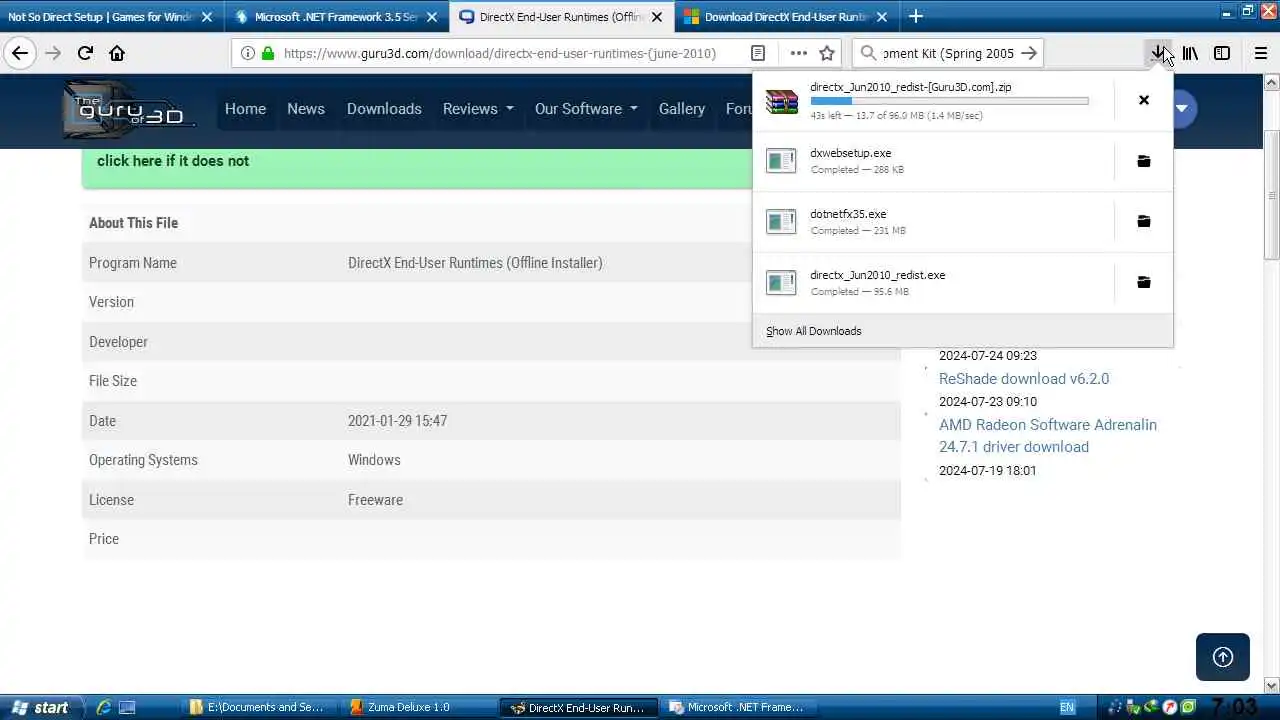
Task: Click the EN language indicator
Action: [x=1067, y=707]
